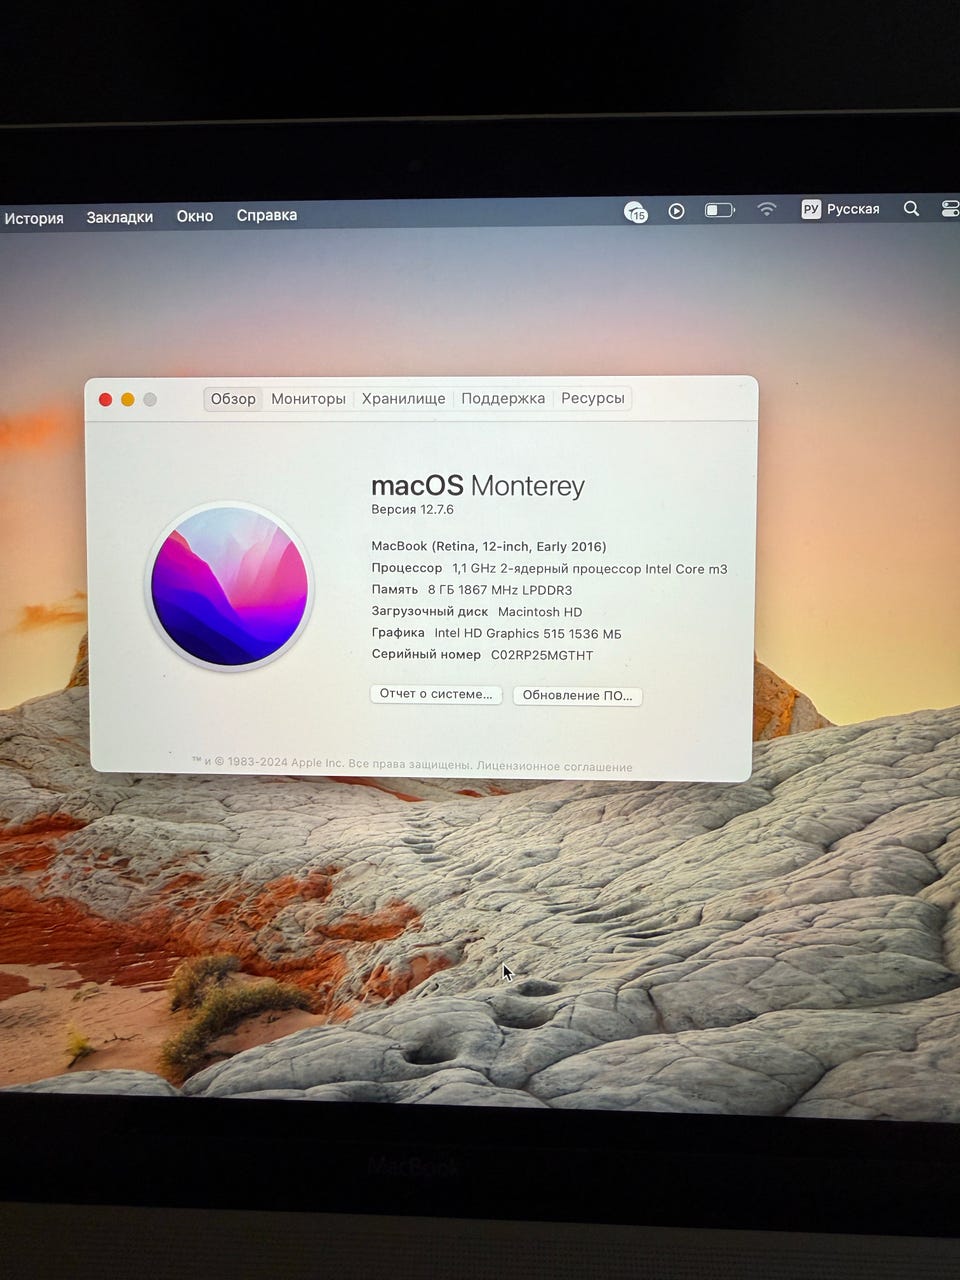Screen dimensions: 960x1280
Task: Switch to the Поддержка tab
Action: (x=503, y=398)
